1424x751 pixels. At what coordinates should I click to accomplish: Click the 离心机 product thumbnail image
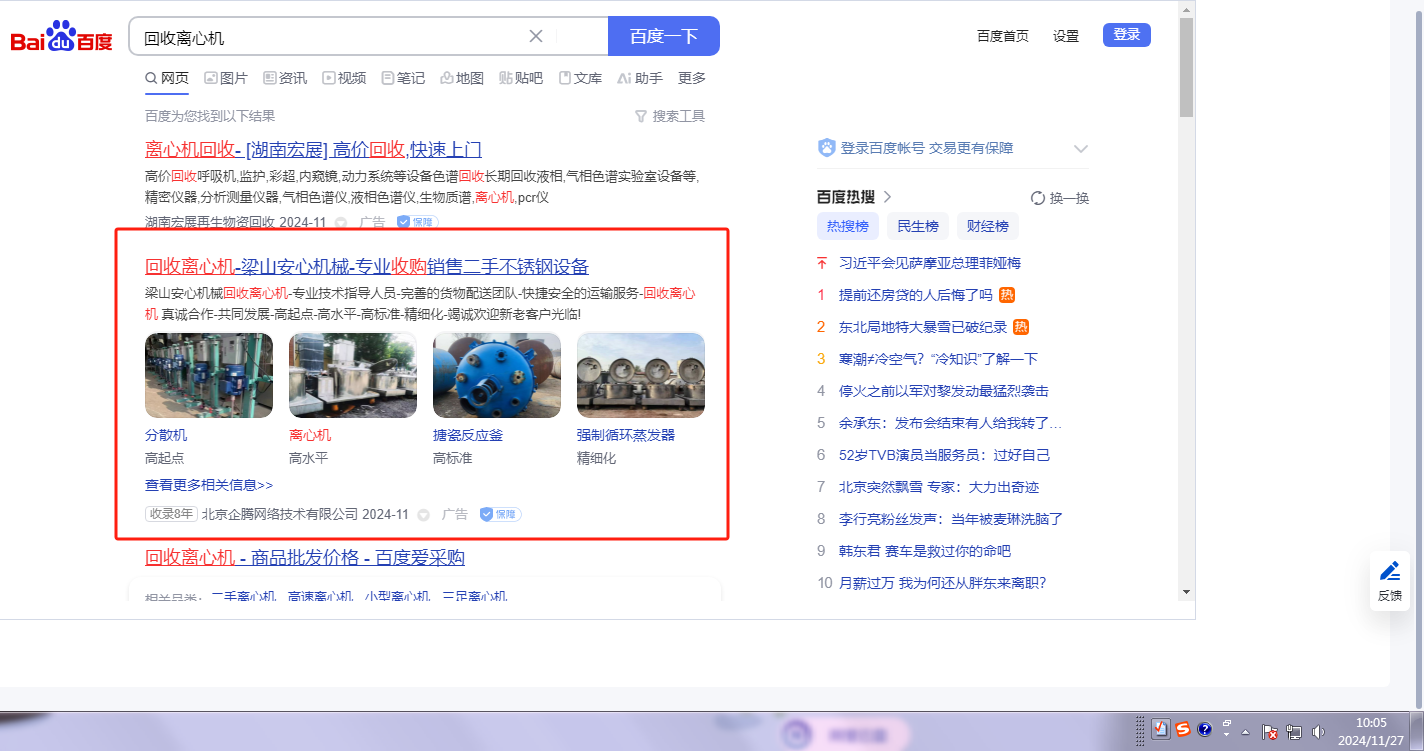pyautogui.click(x=353, y=375)
